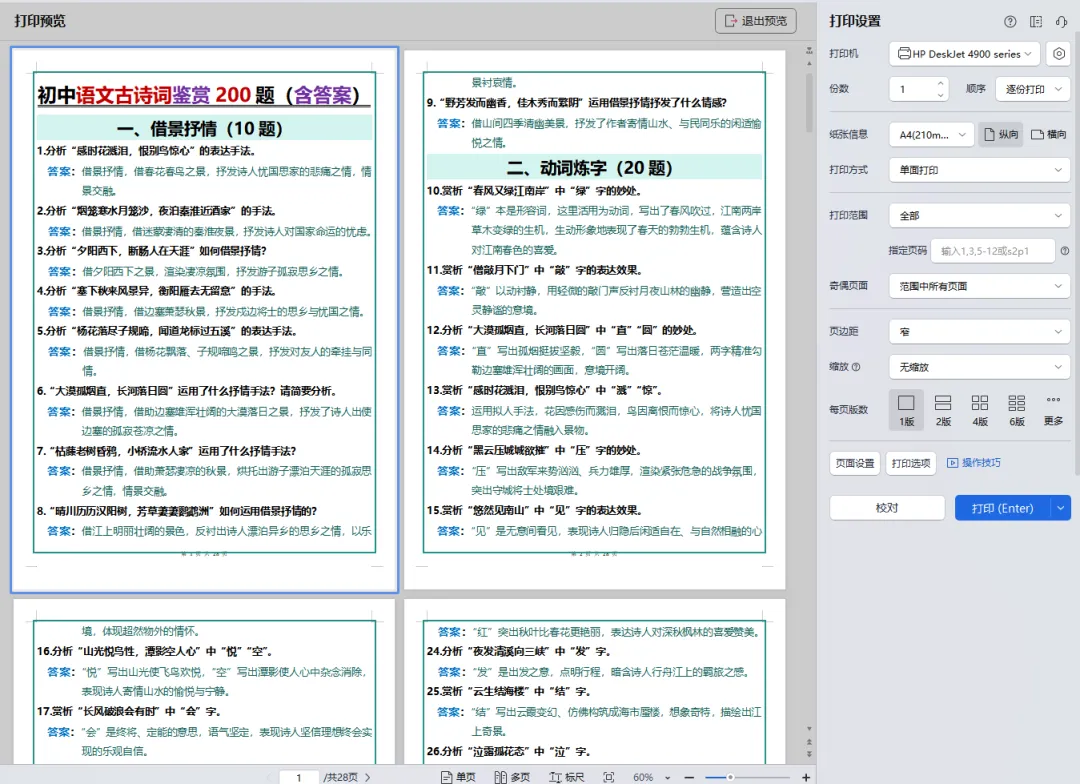Viewport: 1080px width, 784px height.
Task: Expand 更多 for more layout options
Action: point(1055,408)
